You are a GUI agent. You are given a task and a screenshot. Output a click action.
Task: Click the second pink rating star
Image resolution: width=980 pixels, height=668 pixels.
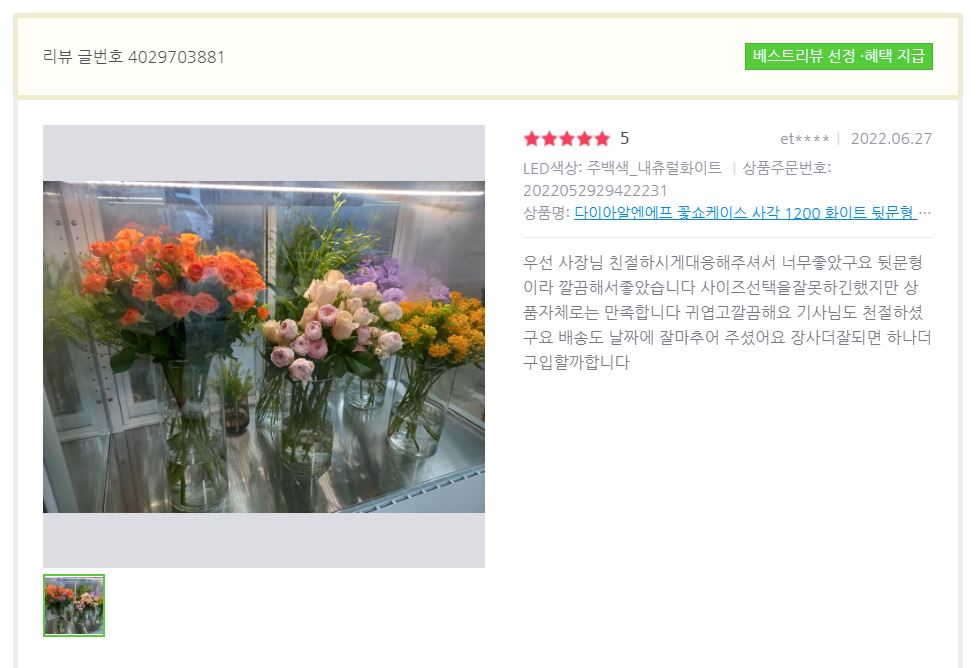[549, 139]
